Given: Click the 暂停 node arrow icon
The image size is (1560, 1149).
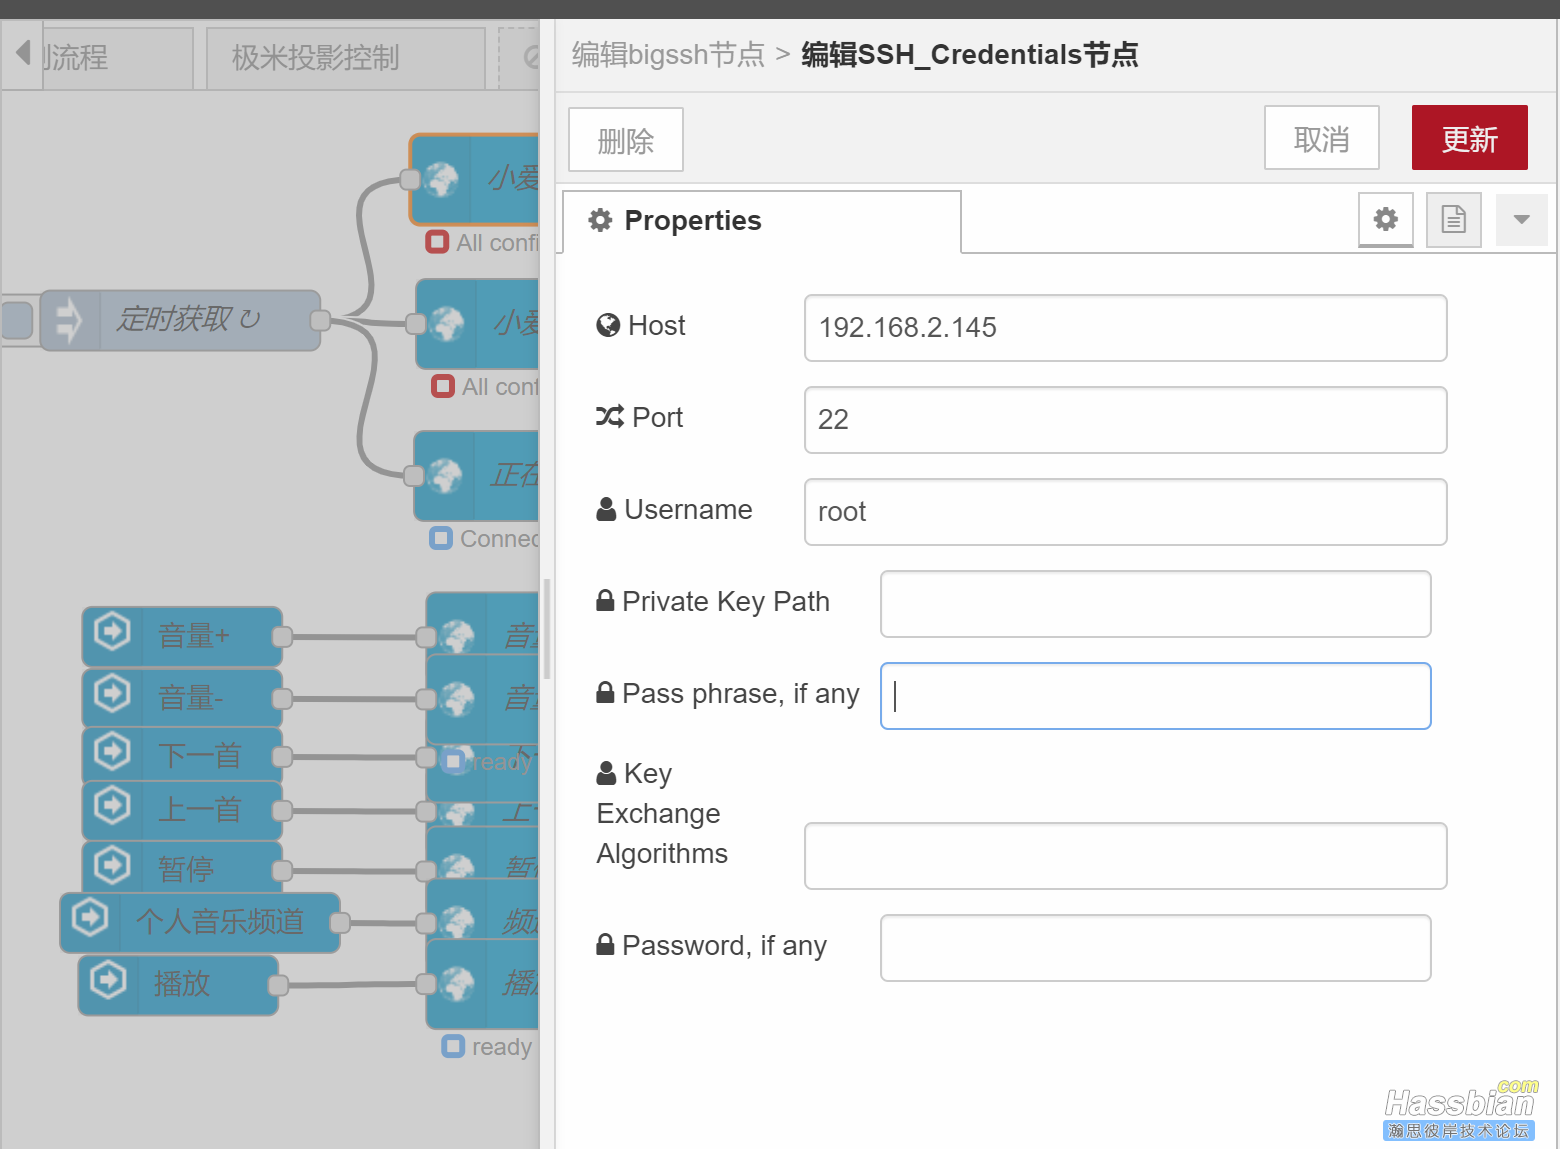Looking at the screenshot, I should click(x=112, y=865).
